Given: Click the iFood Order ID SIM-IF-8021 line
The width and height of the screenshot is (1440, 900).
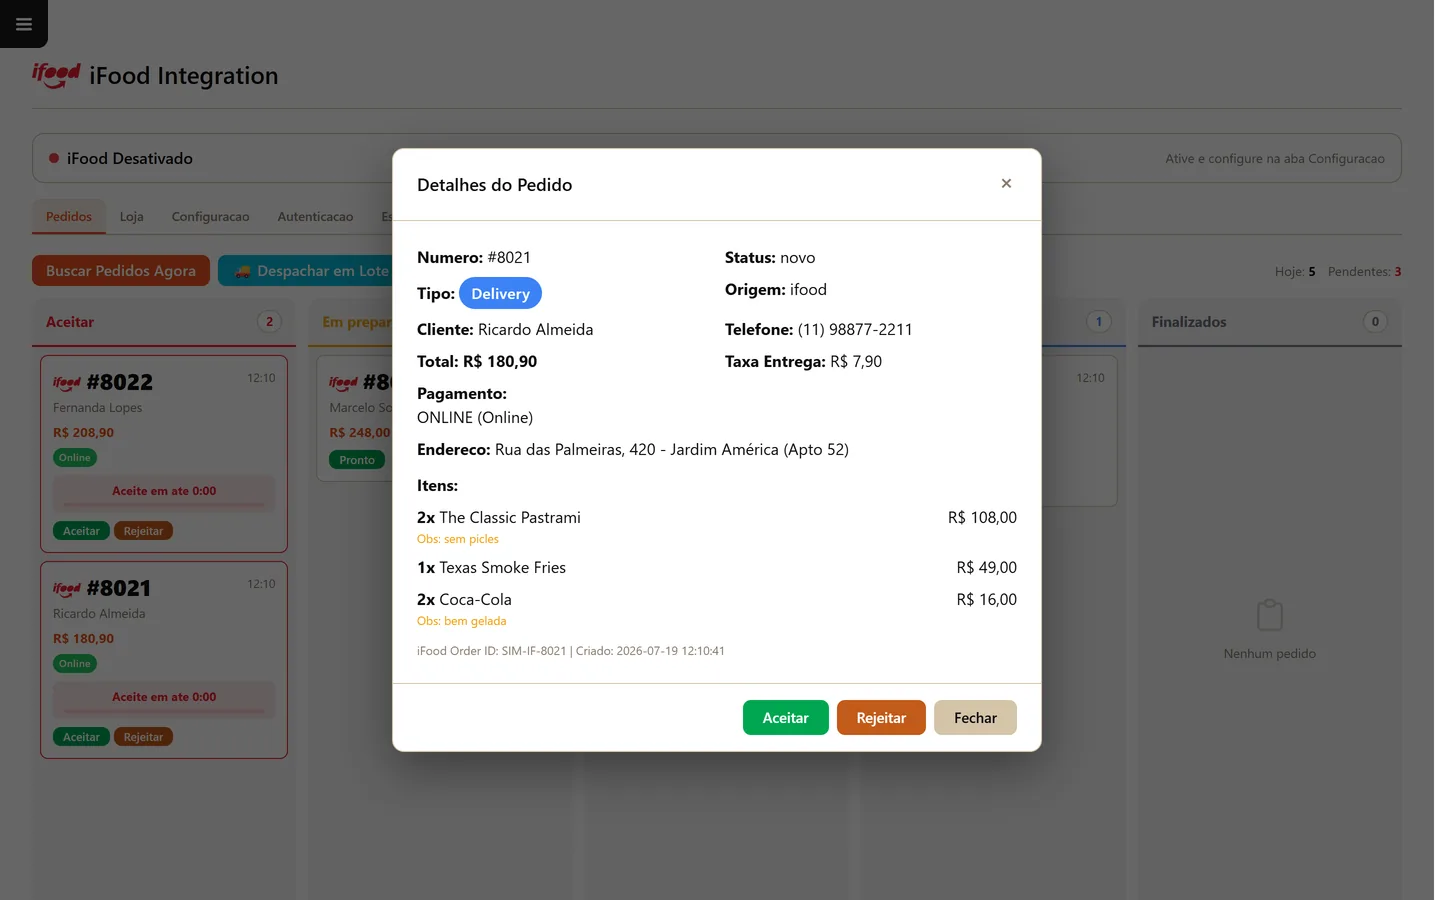Looking at the screenshot, I should 571,651.
